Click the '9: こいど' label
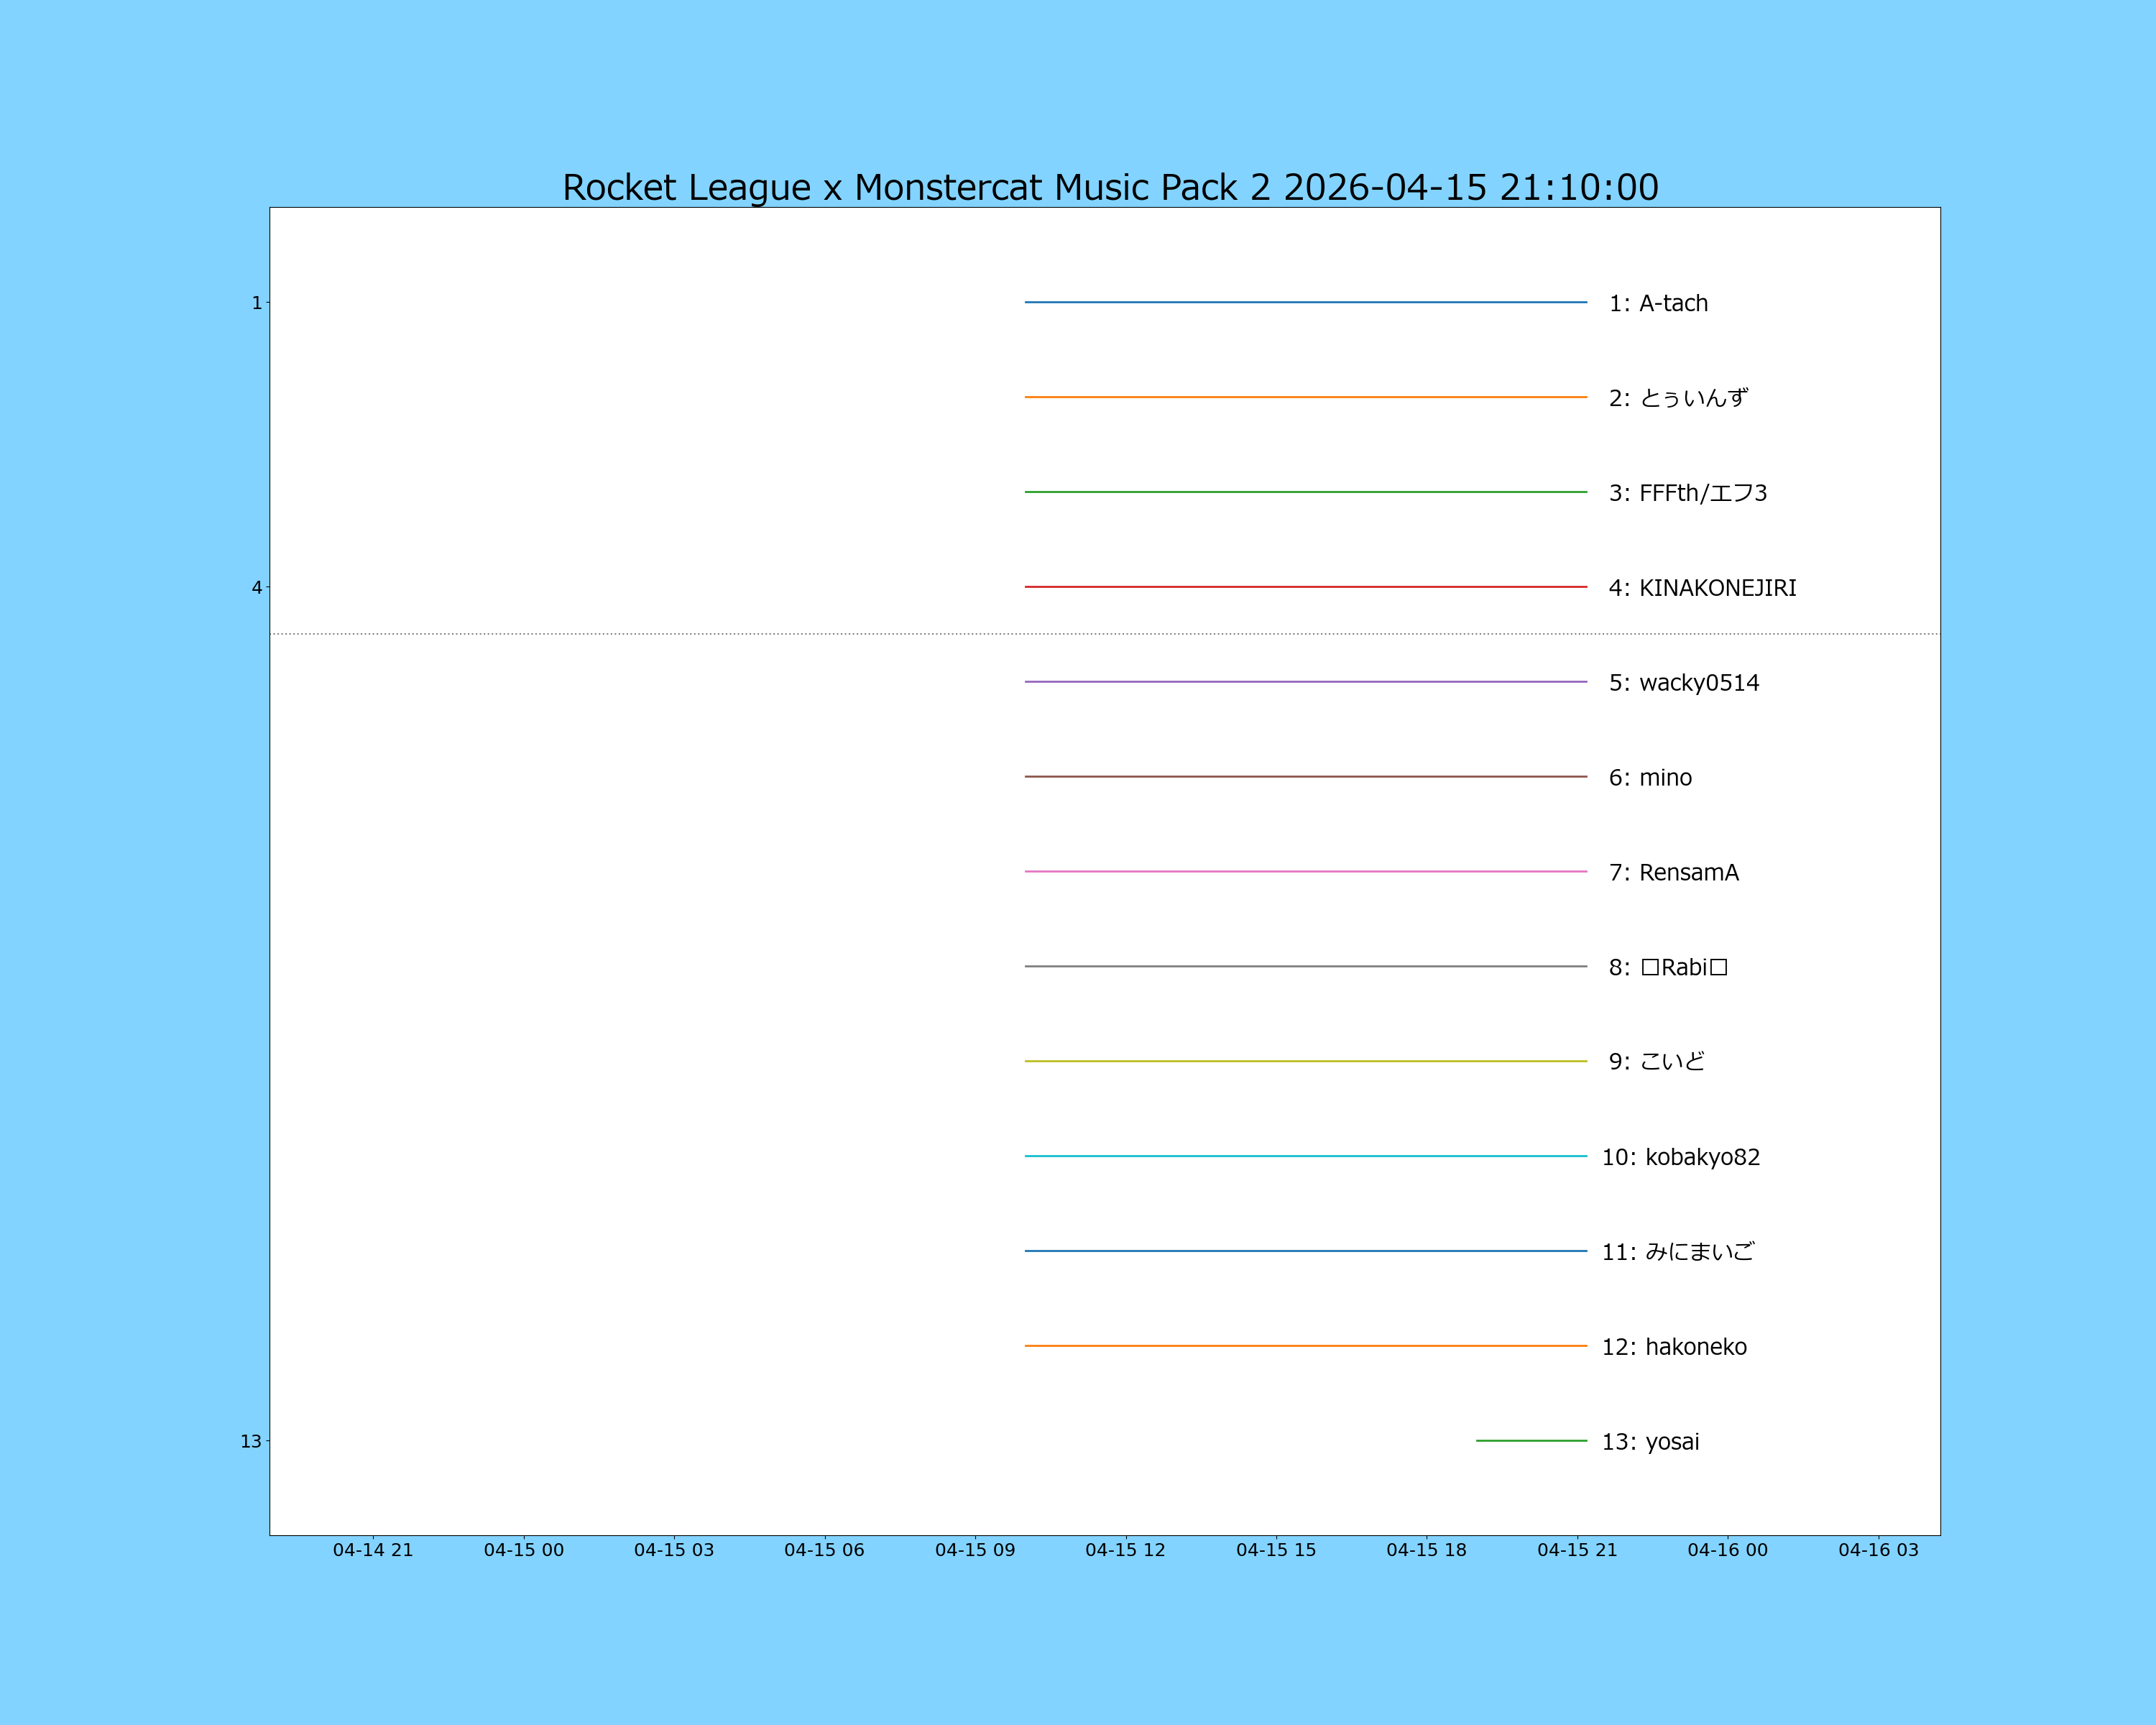Screen dimensions: 2156x1725 tap(1656, 1062)
